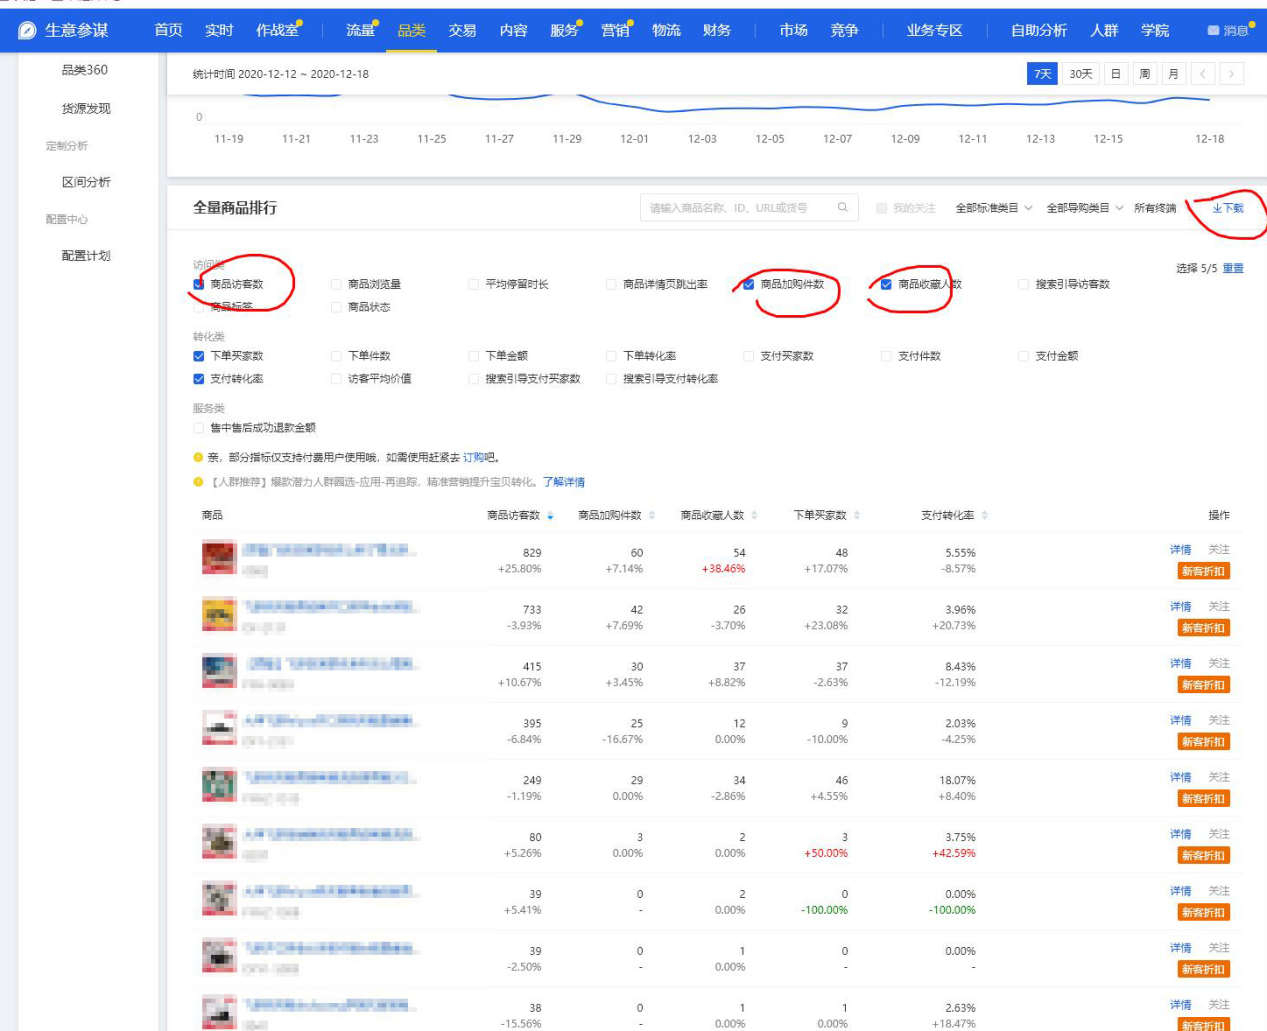Open thumbnail of product with 733 visitors
This screenshot has height=1031, width=1267.
click(219, 615)
